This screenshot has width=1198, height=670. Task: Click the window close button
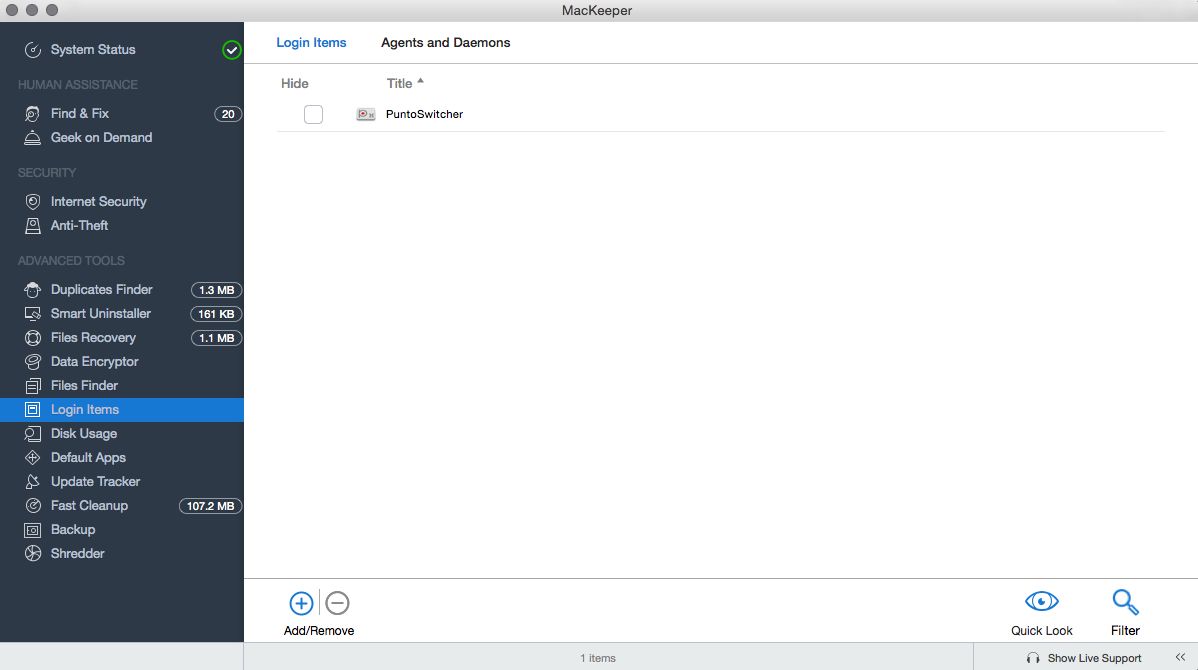(11, 10)
